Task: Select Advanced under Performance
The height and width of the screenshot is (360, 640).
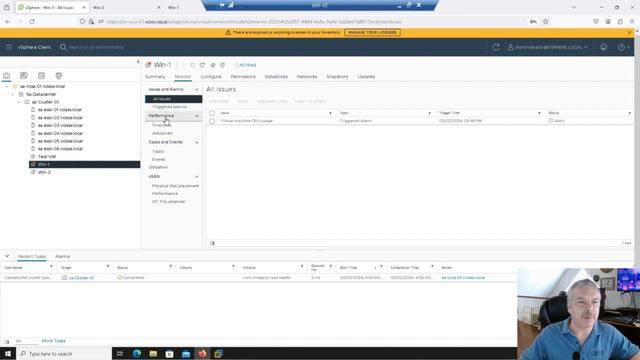Action: (162, 133)
